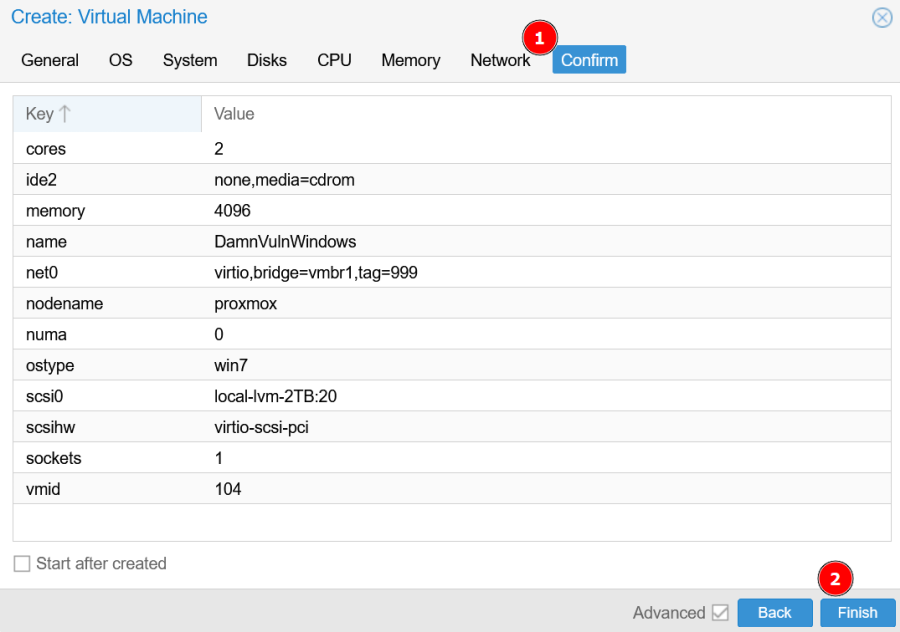Select the Disks tab
Image resolution: width=900 pixels, height=632 pixels.
(x=267, y=60)
